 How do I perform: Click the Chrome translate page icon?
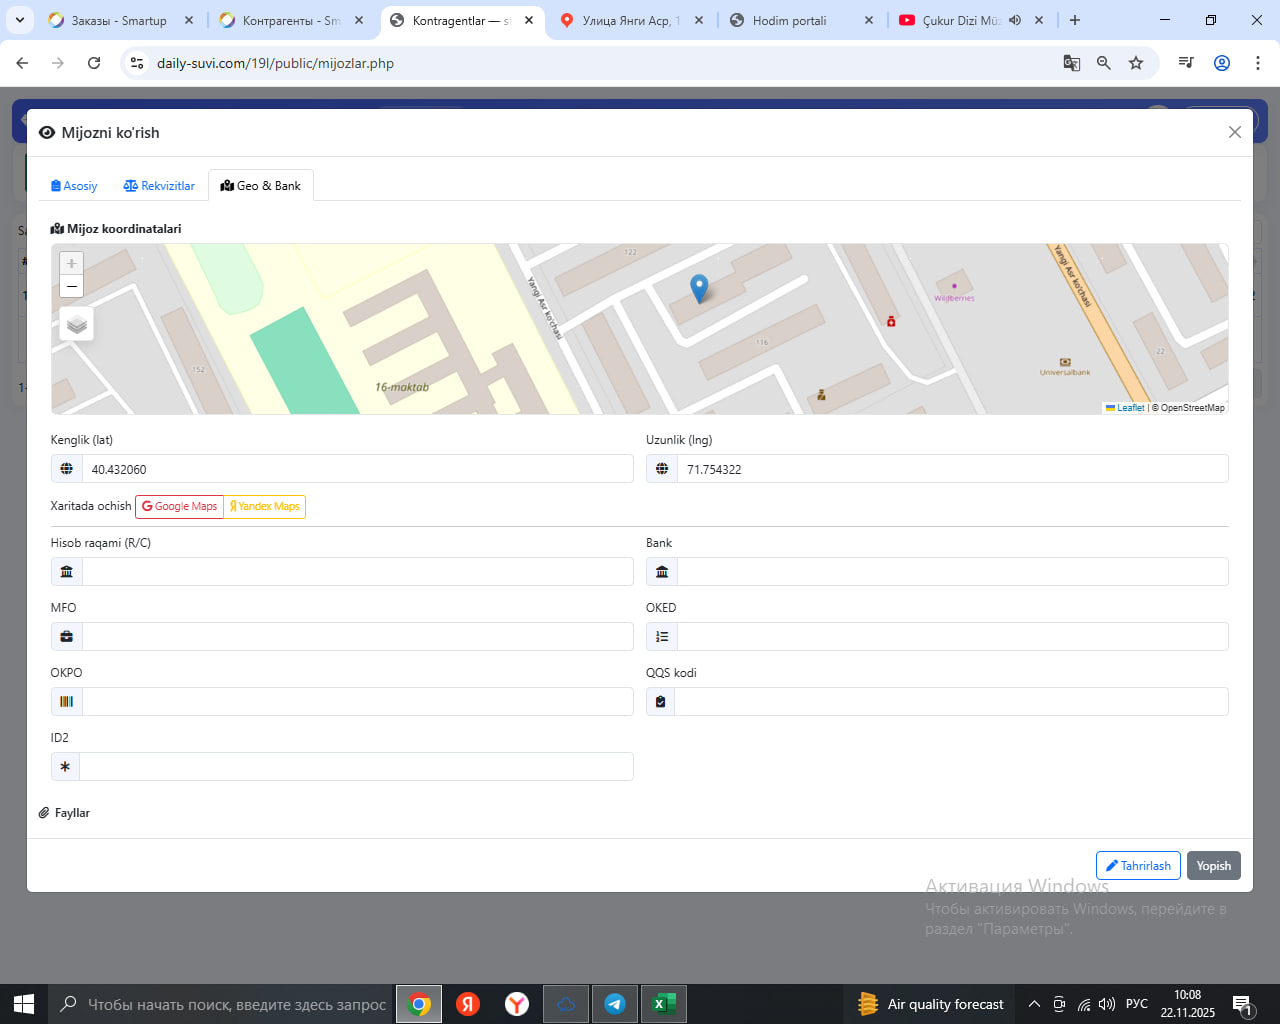[x=1071, y=63]
